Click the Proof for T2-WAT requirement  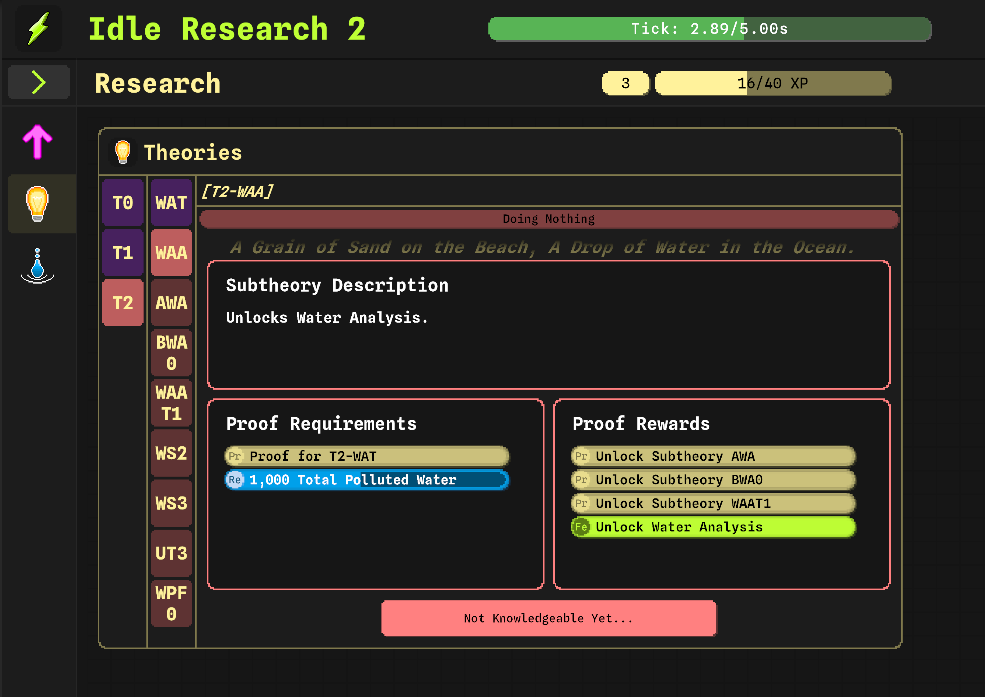click(366, 456)
